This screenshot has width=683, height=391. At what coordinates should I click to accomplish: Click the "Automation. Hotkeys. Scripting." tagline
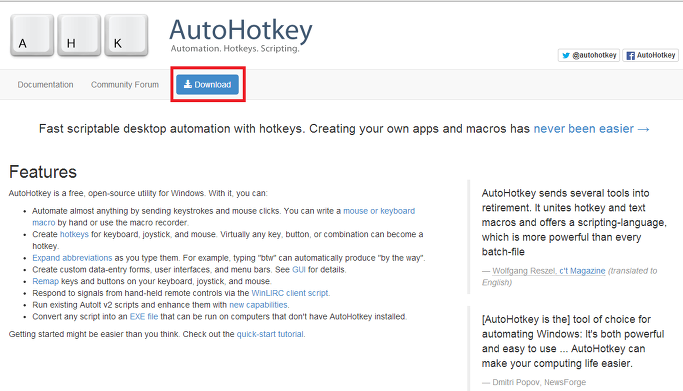pyautogui.click(x=235, y=48)
